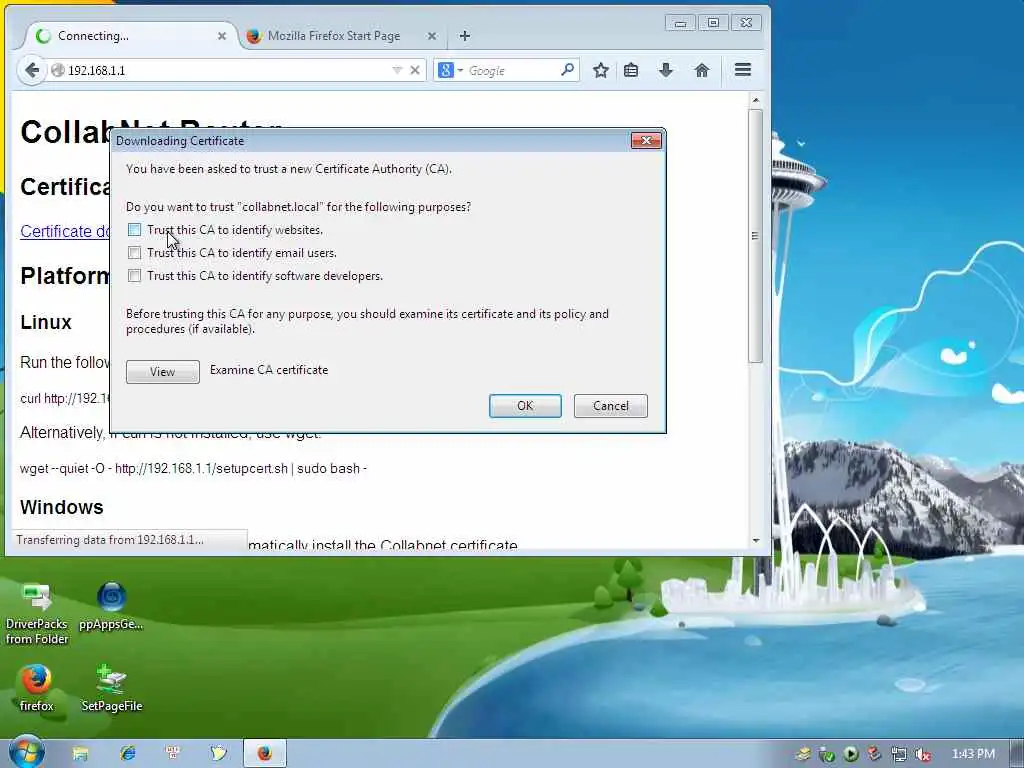The image size is (1024, 768).
Task: Click the 192.168.1.1 address field
Action: [x=222, y=70]
